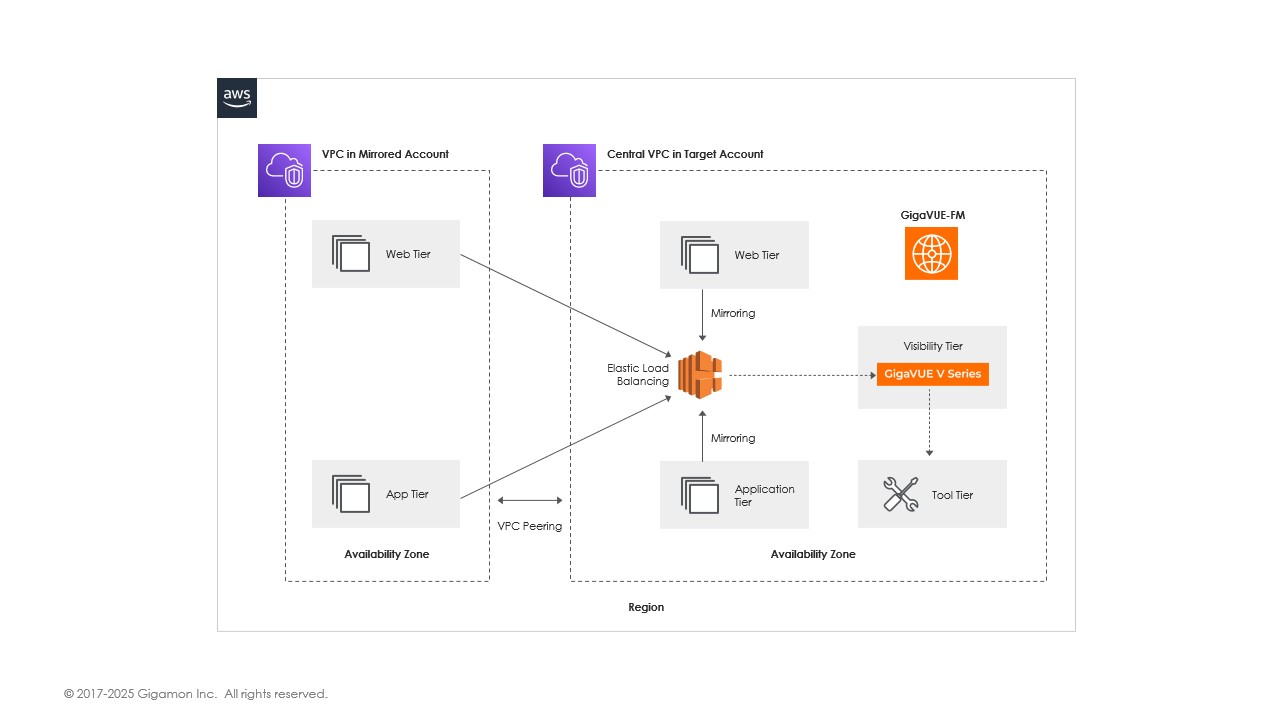Select the Visibility Tier label

click(932, 346)
